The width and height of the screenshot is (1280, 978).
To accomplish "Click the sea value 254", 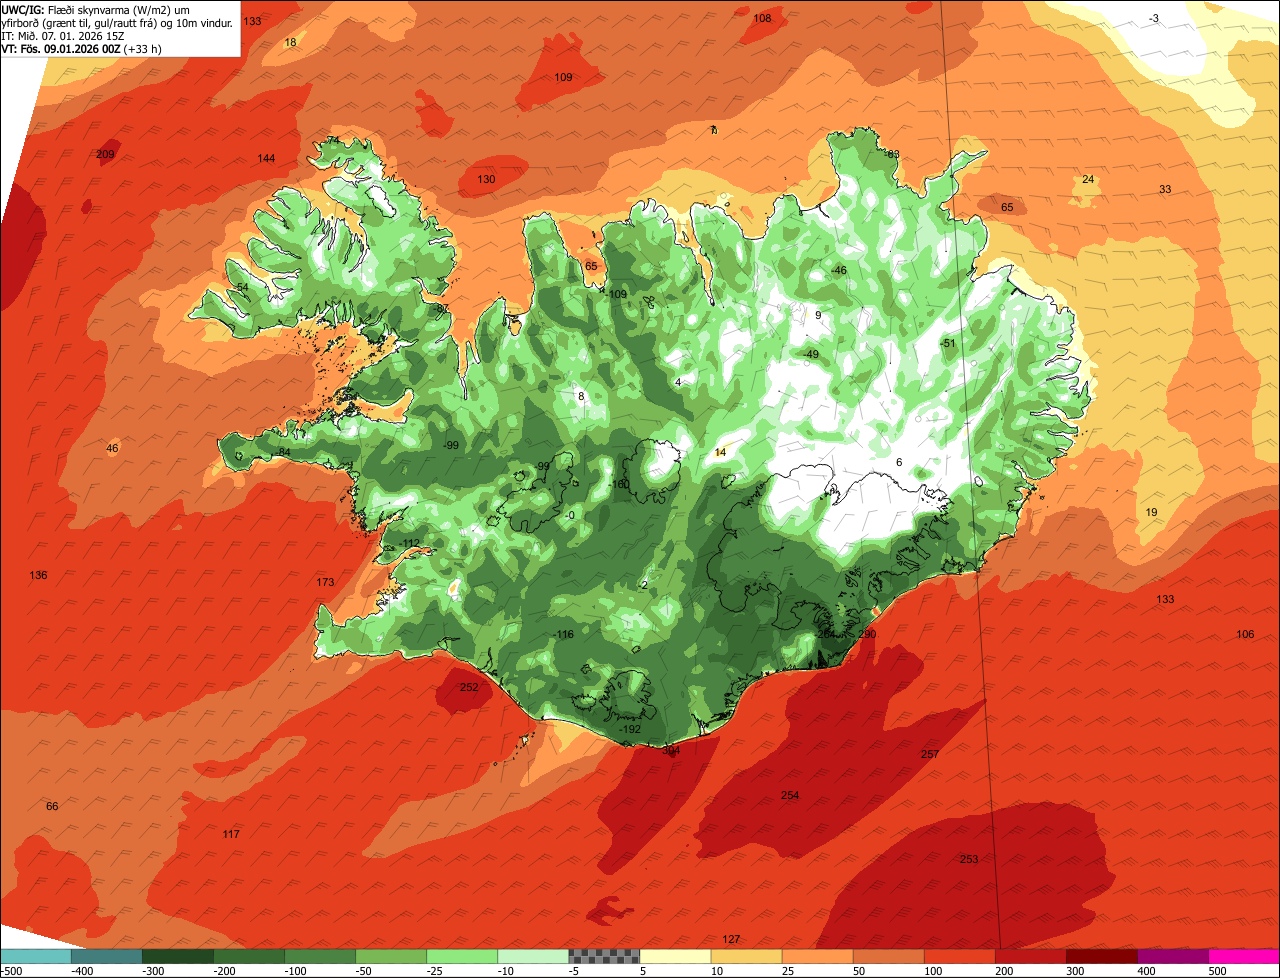I will (790, 795).
